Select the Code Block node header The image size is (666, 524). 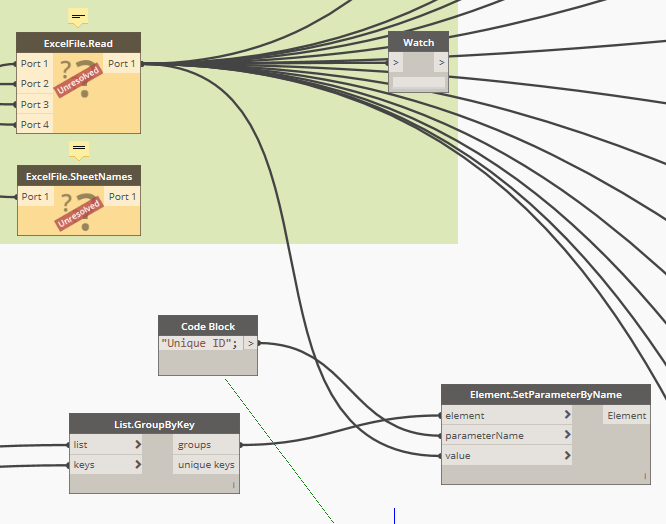click(208, 326)
